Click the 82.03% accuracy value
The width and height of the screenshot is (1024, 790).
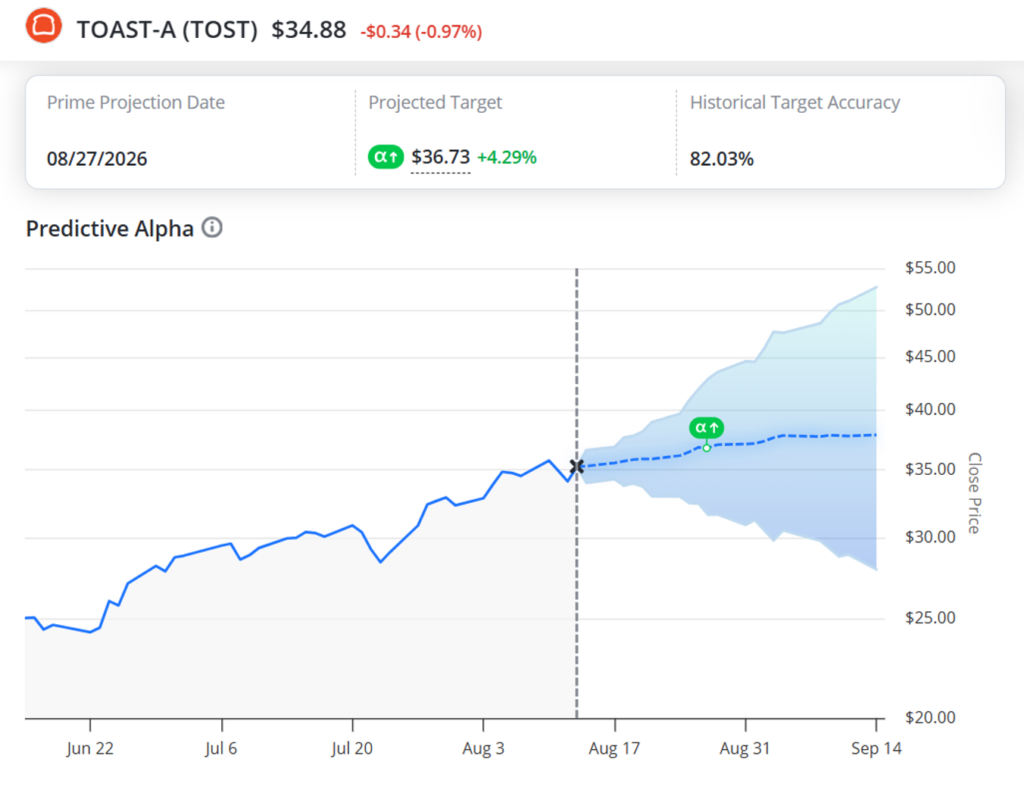point(722,159)
